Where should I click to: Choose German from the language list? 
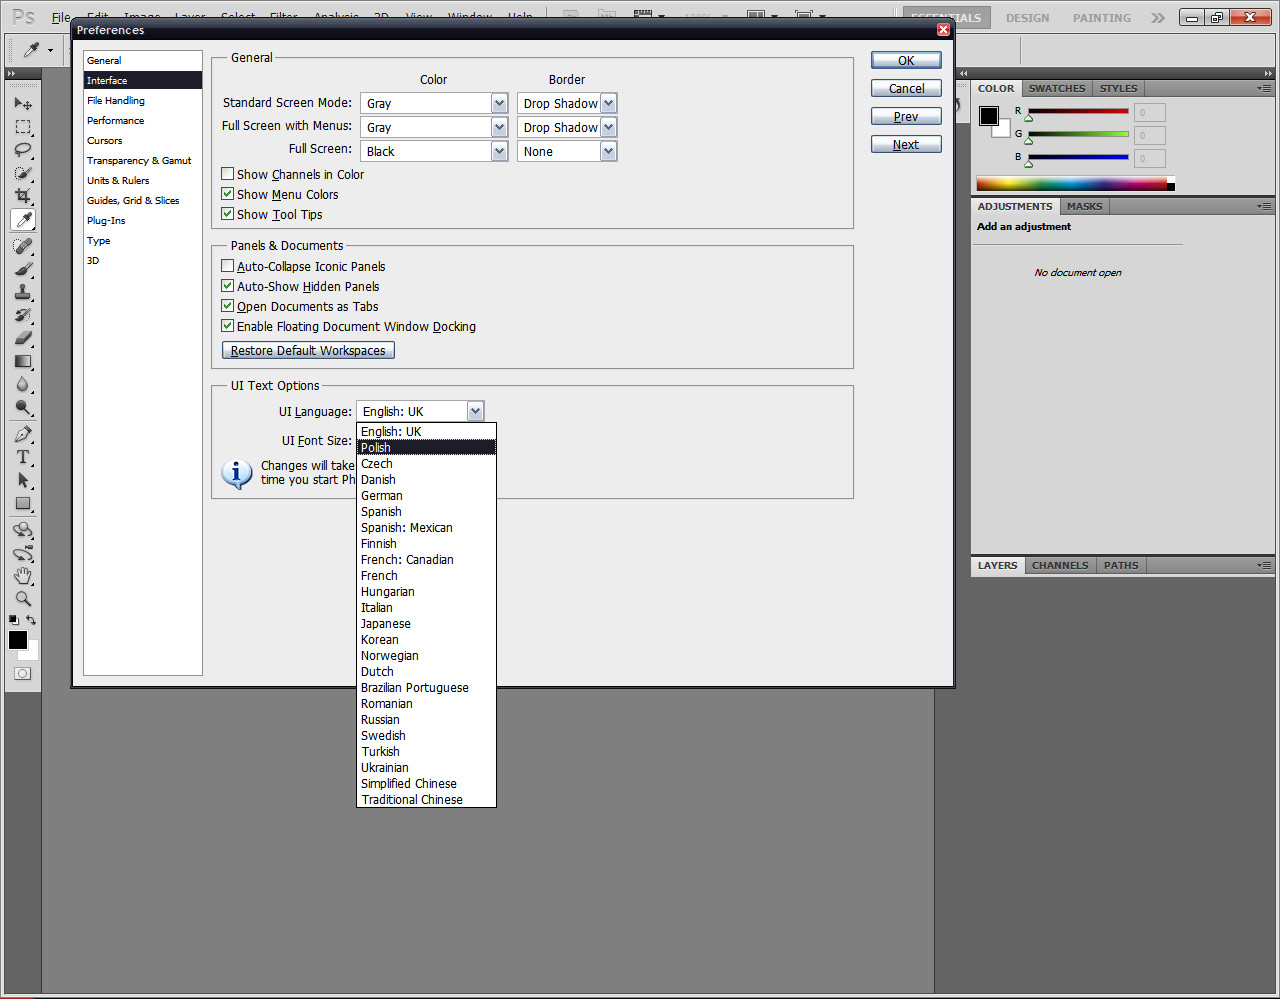coord(426,495)
